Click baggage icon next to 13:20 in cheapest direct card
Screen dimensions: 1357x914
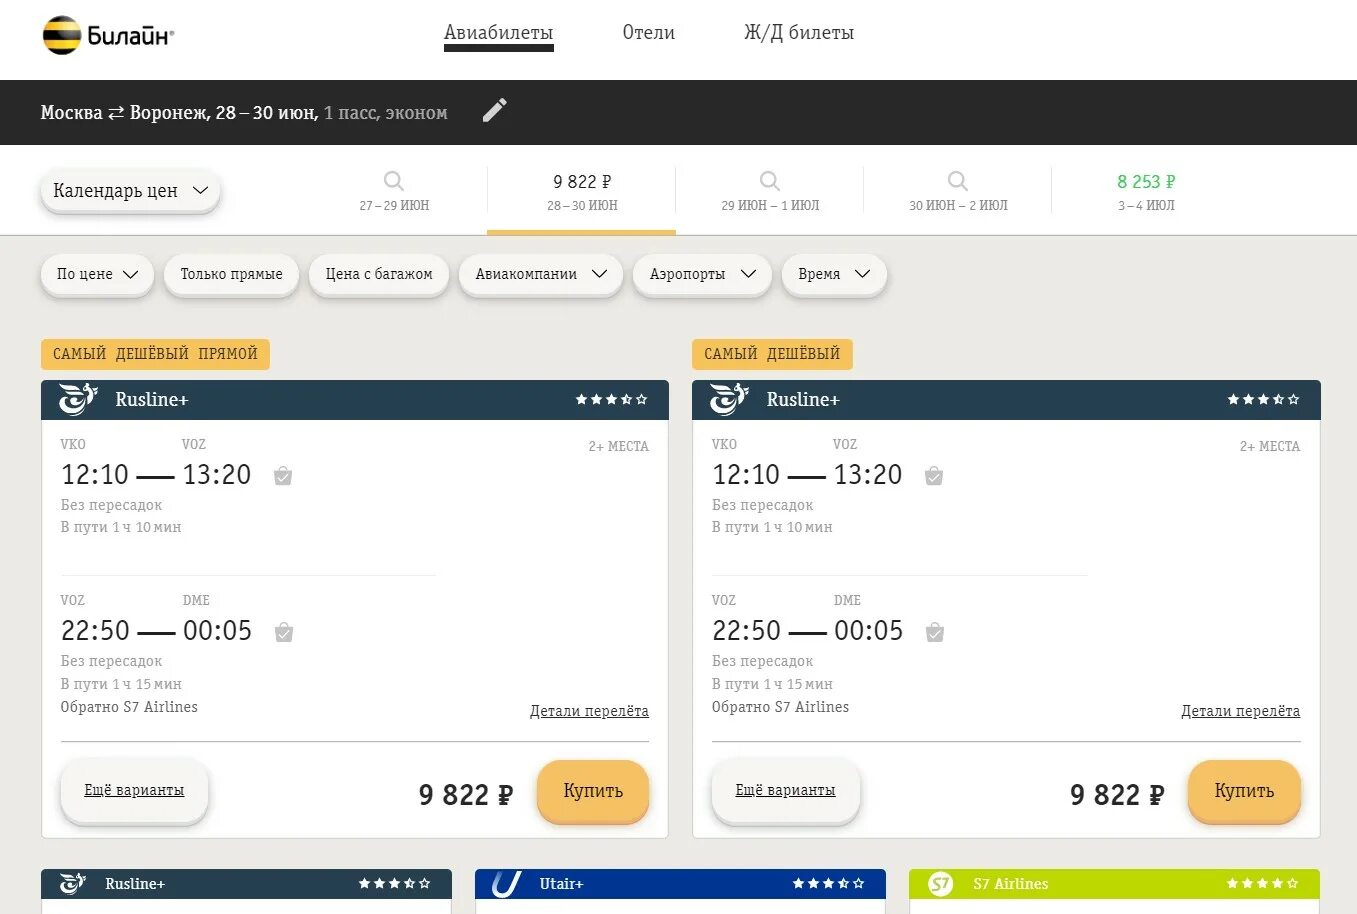coord(283,476)
